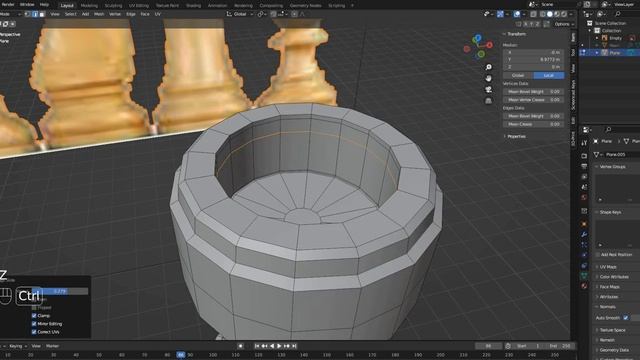Toggle the Add Rest Position checkbox
The width and height of the screenshot is (640, 360).
tap(598, 254)
